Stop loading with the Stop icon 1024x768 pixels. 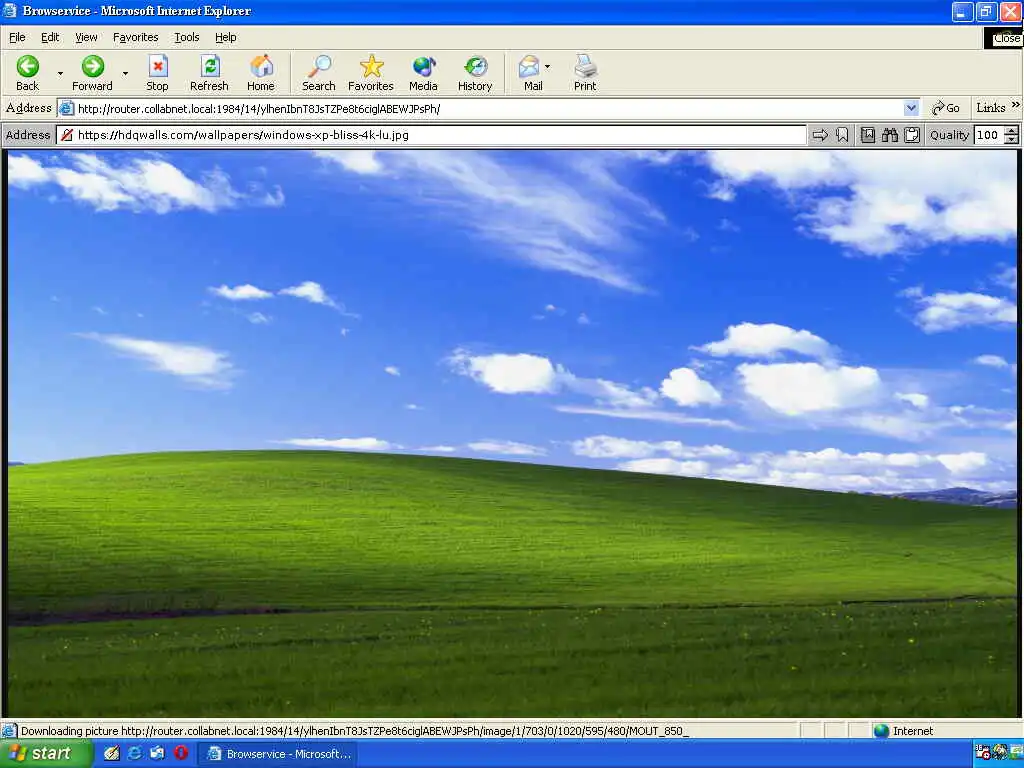(x=157, y=72)
